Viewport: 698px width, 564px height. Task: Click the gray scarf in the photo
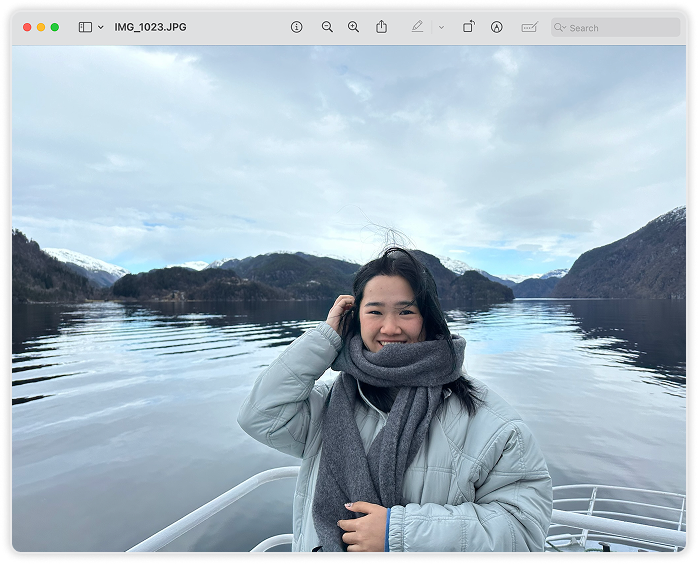click(395, 400)
